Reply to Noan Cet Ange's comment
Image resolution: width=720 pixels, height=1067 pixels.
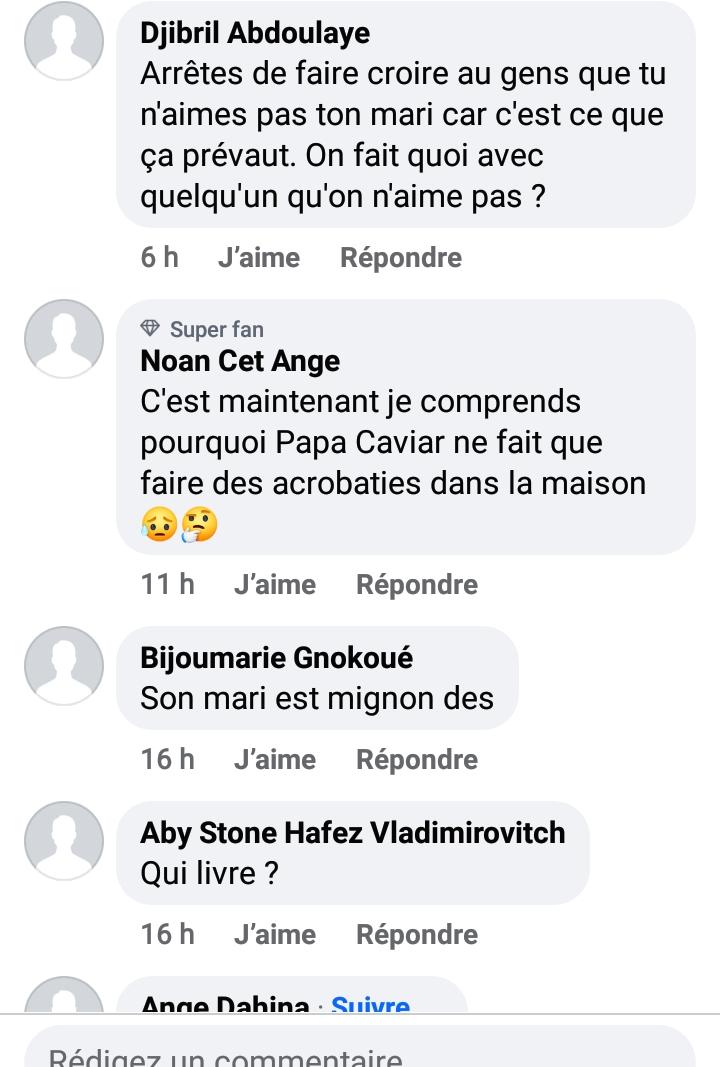pyautogui.click(x=416, y=585)
